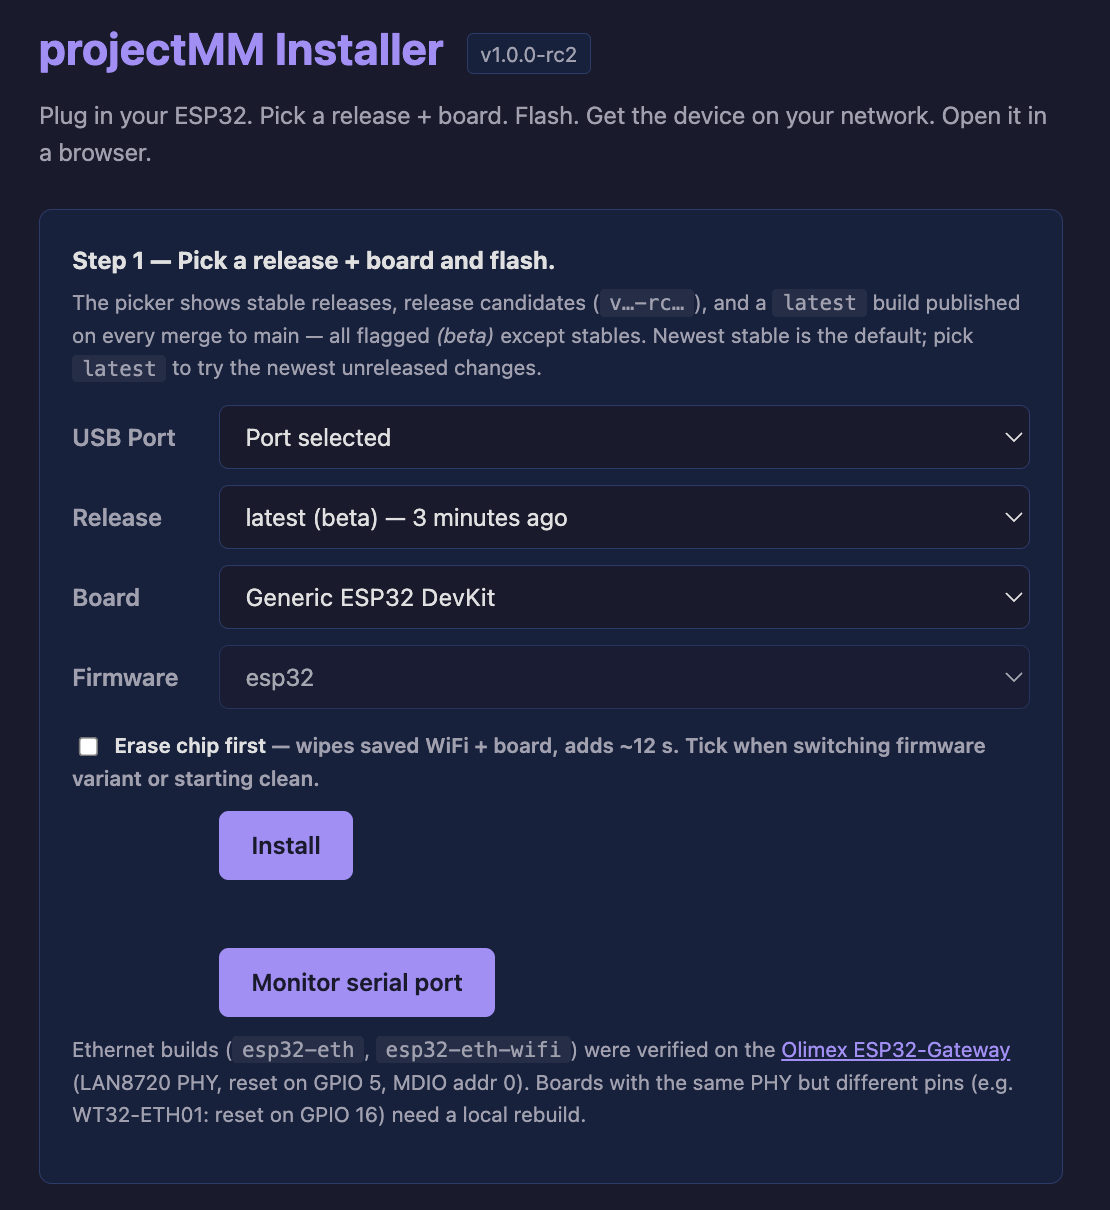The height and width of the screenshot is (1210, 1110).
Task: Open the 'latest (beta)' Release dropdown
Action: coord(624,517)
